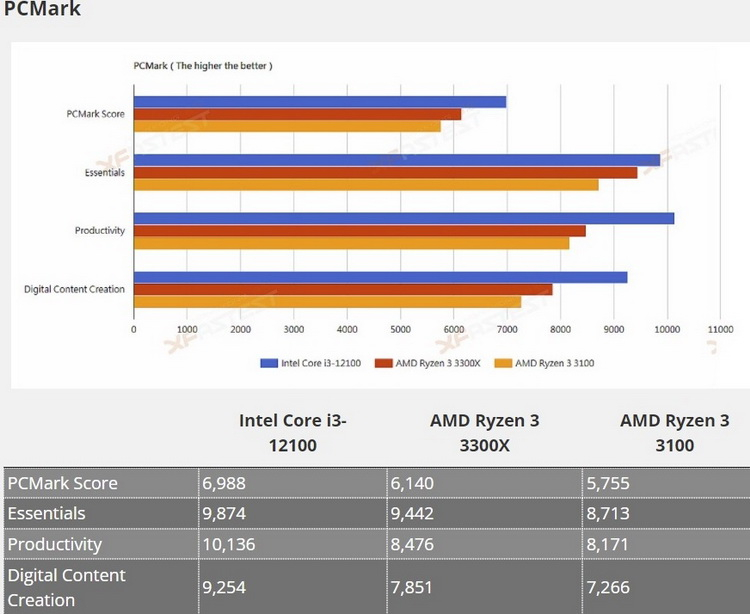Click the Essentials label on the chart axis

pyautogui.click(x=106, y=172)
